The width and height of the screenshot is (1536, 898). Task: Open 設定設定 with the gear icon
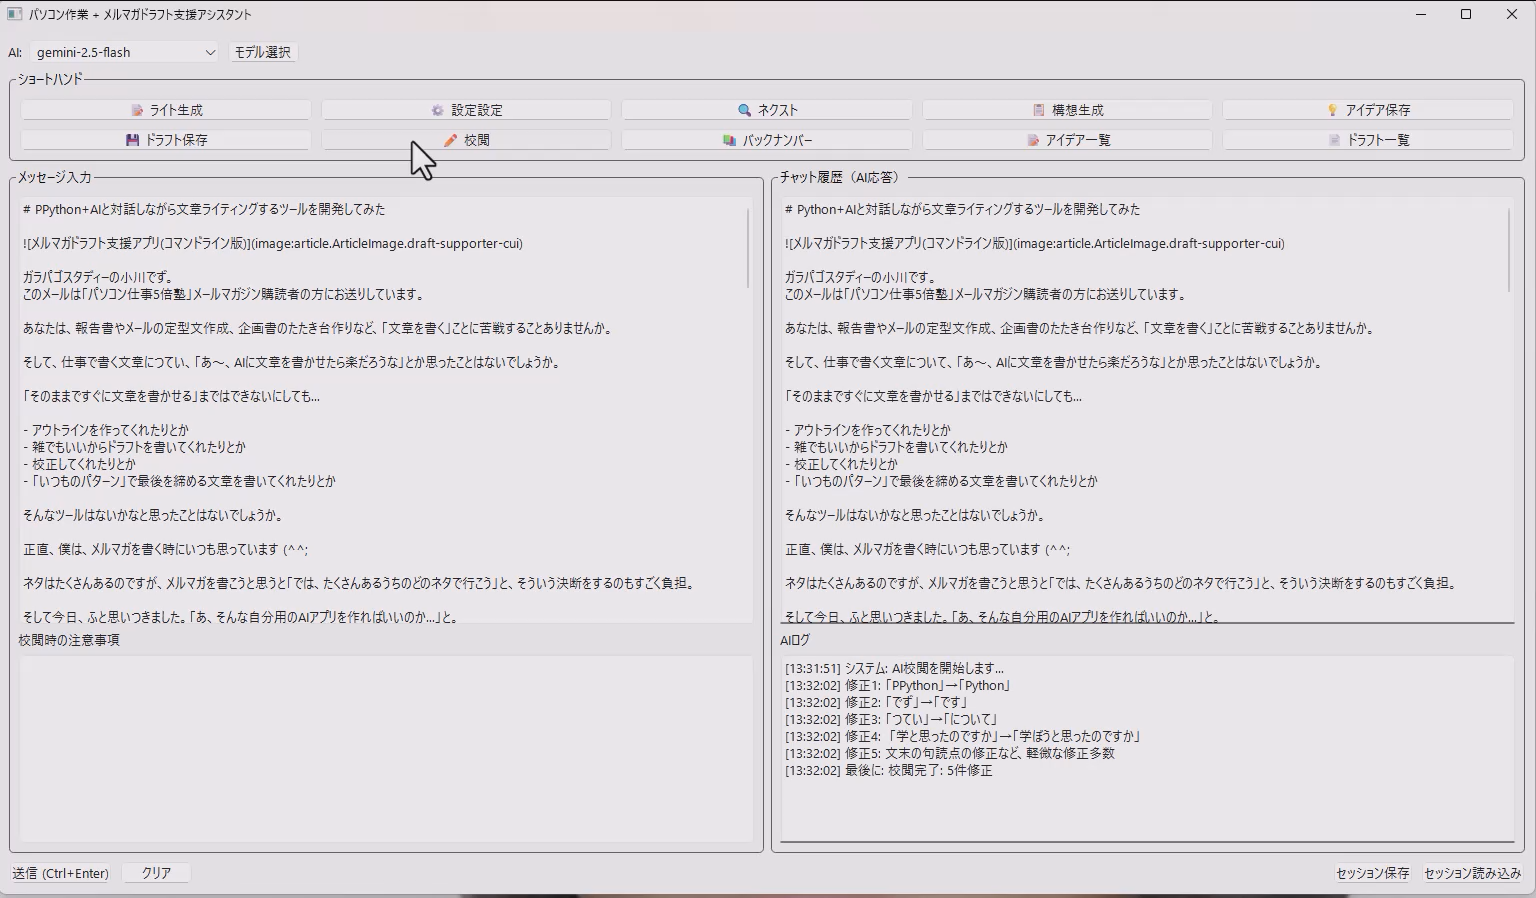(466, 110)
